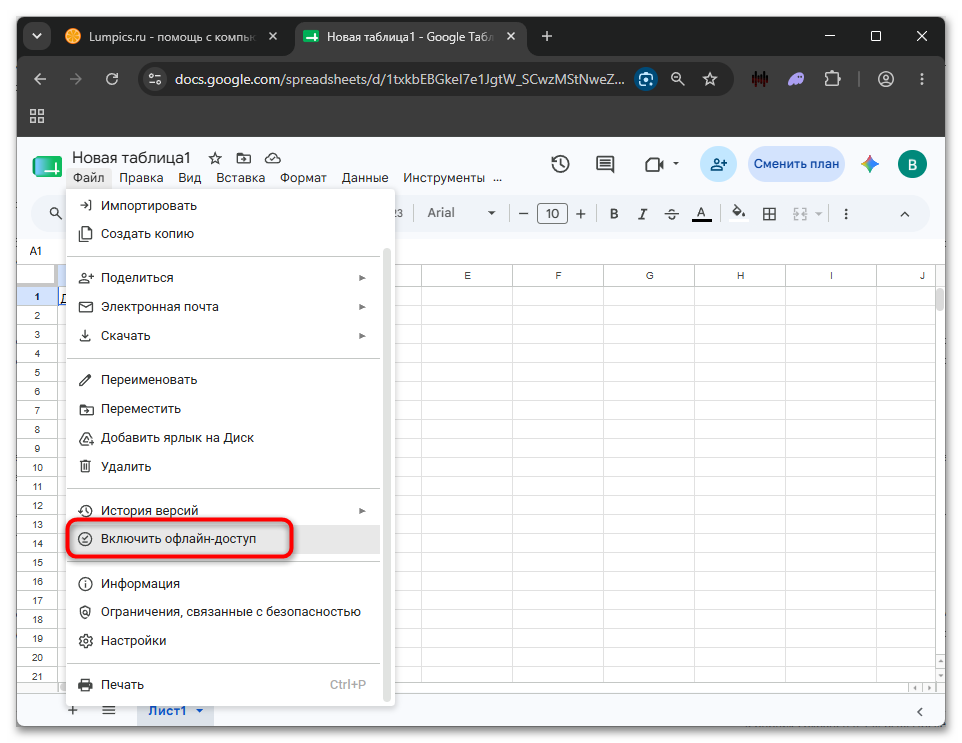Apply strikethrough formatting
The image size is (962, 743).
pyautogui.click(x=672, y=214)
